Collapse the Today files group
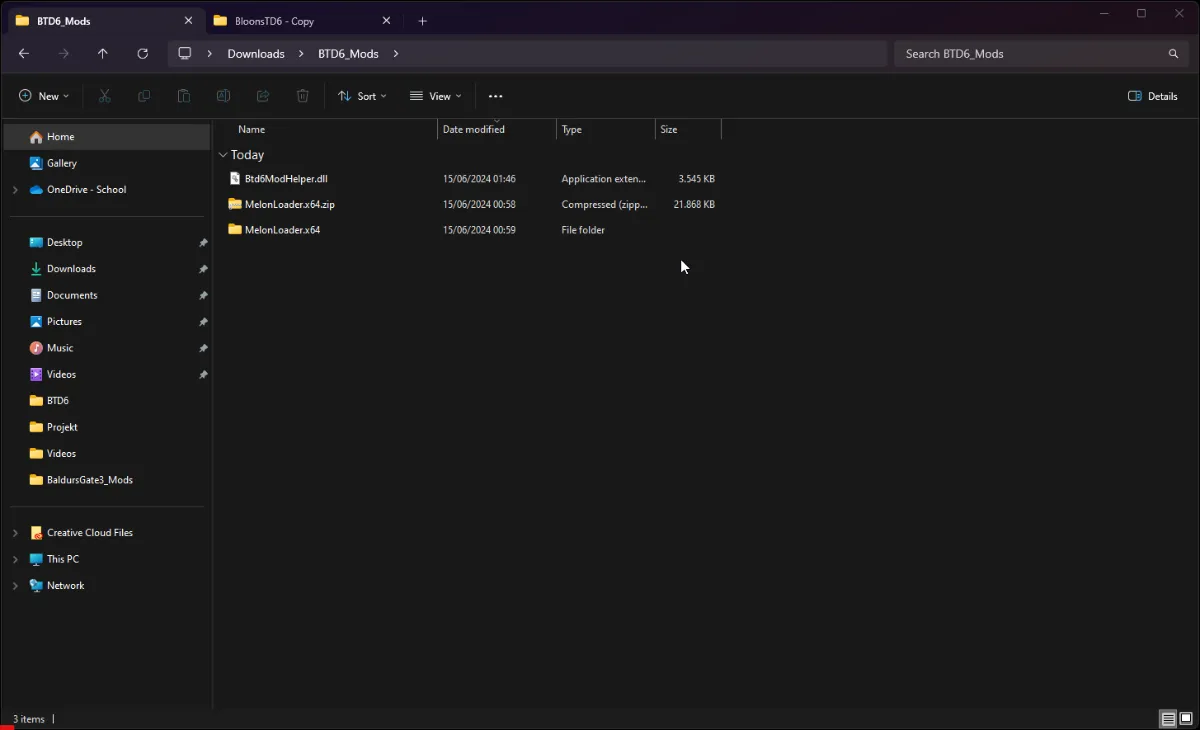 pos(222,155)
